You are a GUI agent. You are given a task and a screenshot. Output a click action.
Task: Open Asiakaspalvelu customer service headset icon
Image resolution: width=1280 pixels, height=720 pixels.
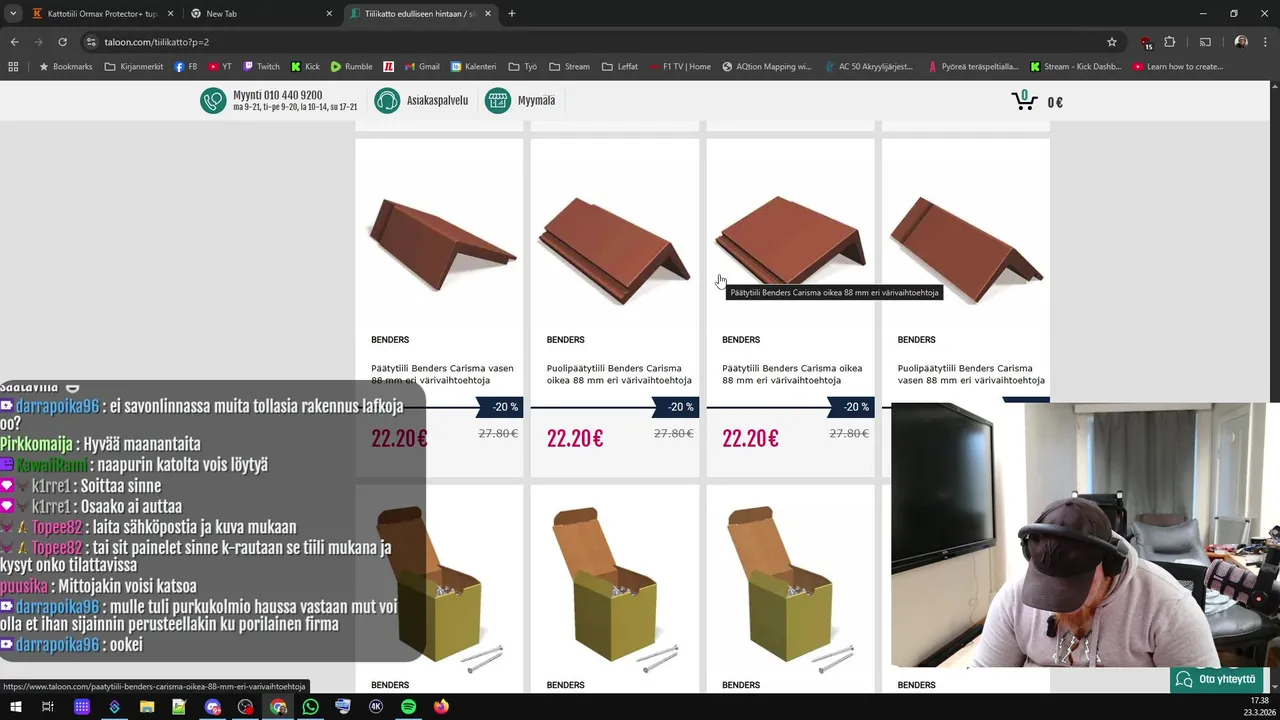point(387,101)
